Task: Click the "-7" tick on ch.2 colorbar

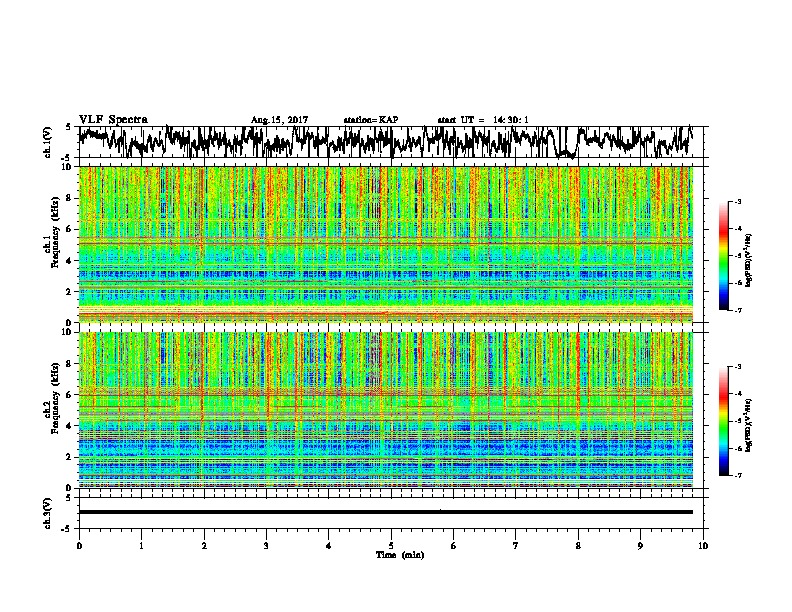Action: click(738, 476)
